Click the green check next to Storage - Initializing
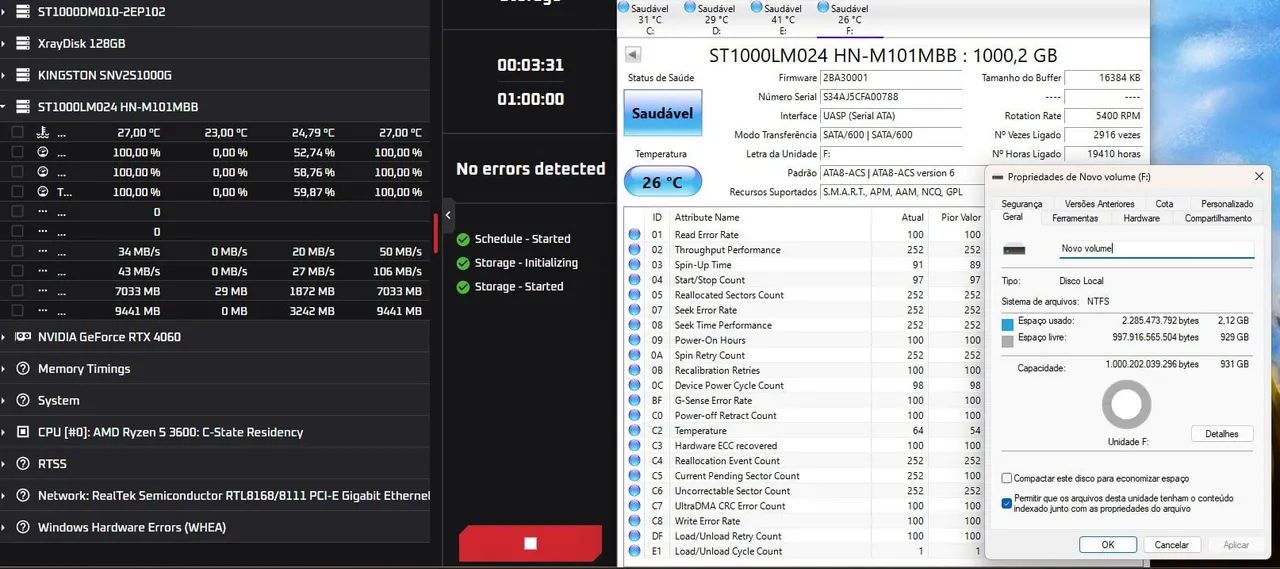This screenshot has height=569, width=1280. click(462, 263)
